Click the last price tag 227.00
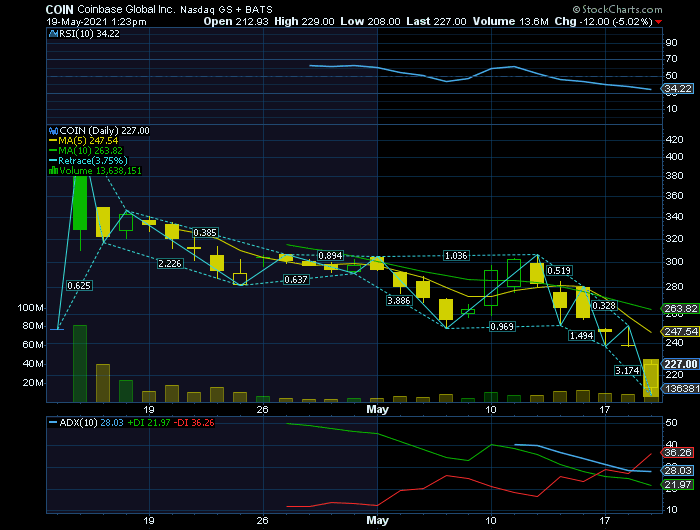 point(680,364)
